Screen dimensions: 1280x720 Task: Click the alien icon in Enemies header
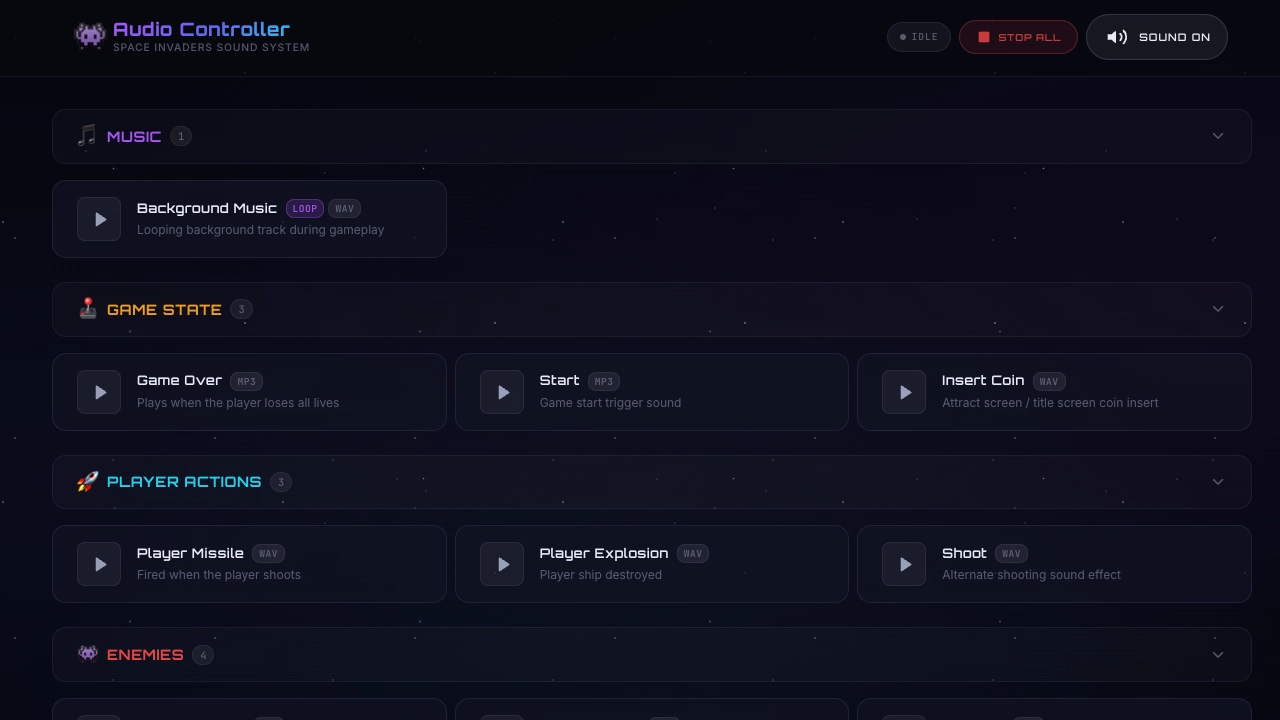[88, 654]
